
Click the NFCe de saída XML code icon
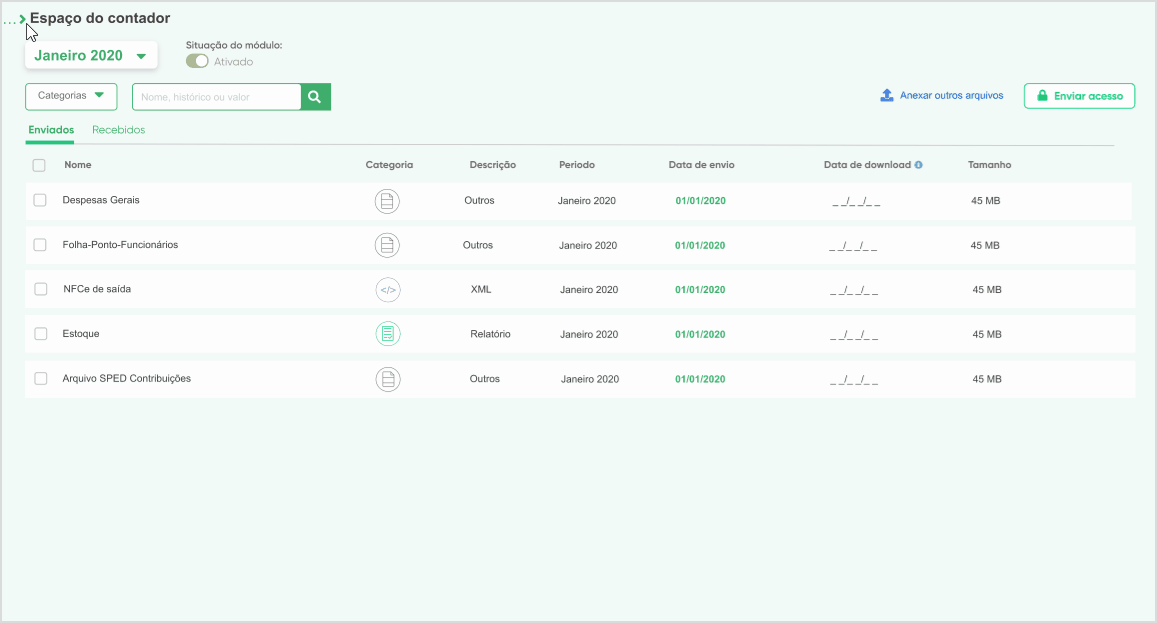(388, 289)
